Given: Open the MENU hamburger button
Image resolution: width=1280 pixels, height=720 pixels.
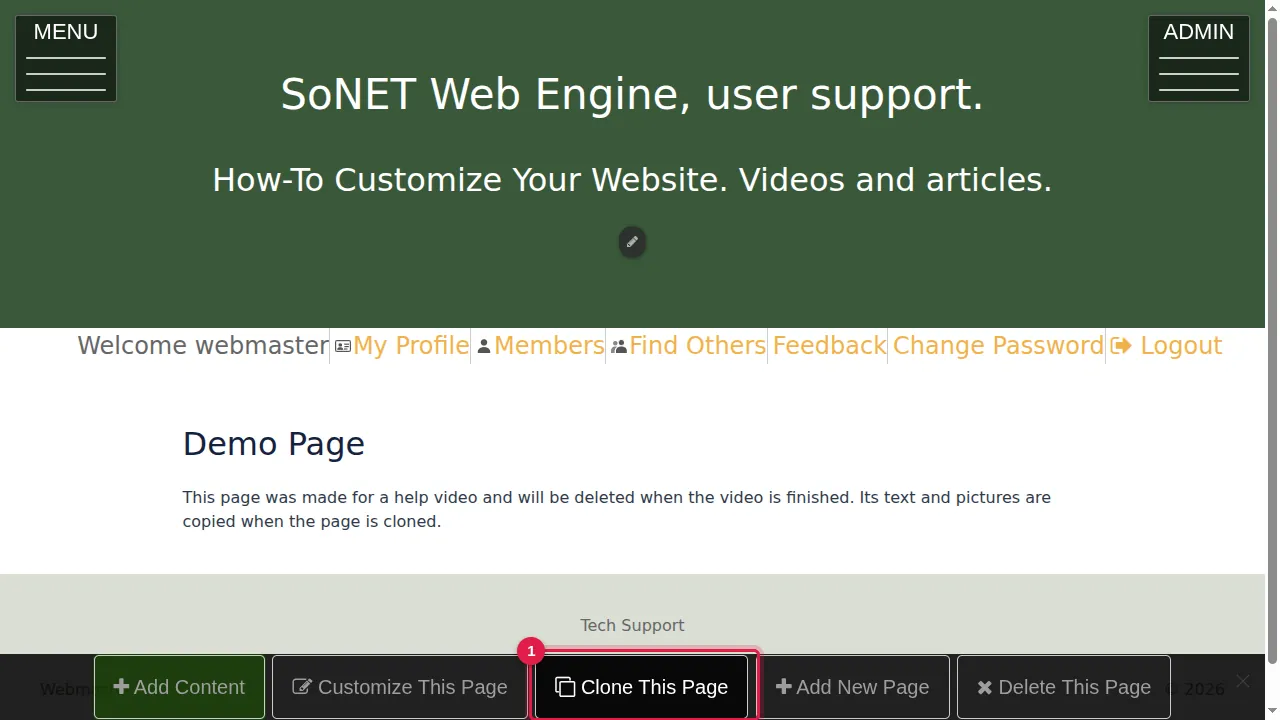Looking at the screenshot, I should point(66,59).
